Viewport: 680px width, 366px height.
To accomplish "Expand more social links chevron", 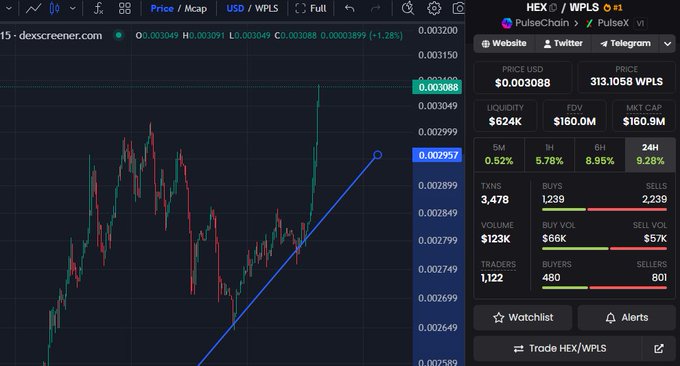I will pyautogui.click(x=667, y=43).
